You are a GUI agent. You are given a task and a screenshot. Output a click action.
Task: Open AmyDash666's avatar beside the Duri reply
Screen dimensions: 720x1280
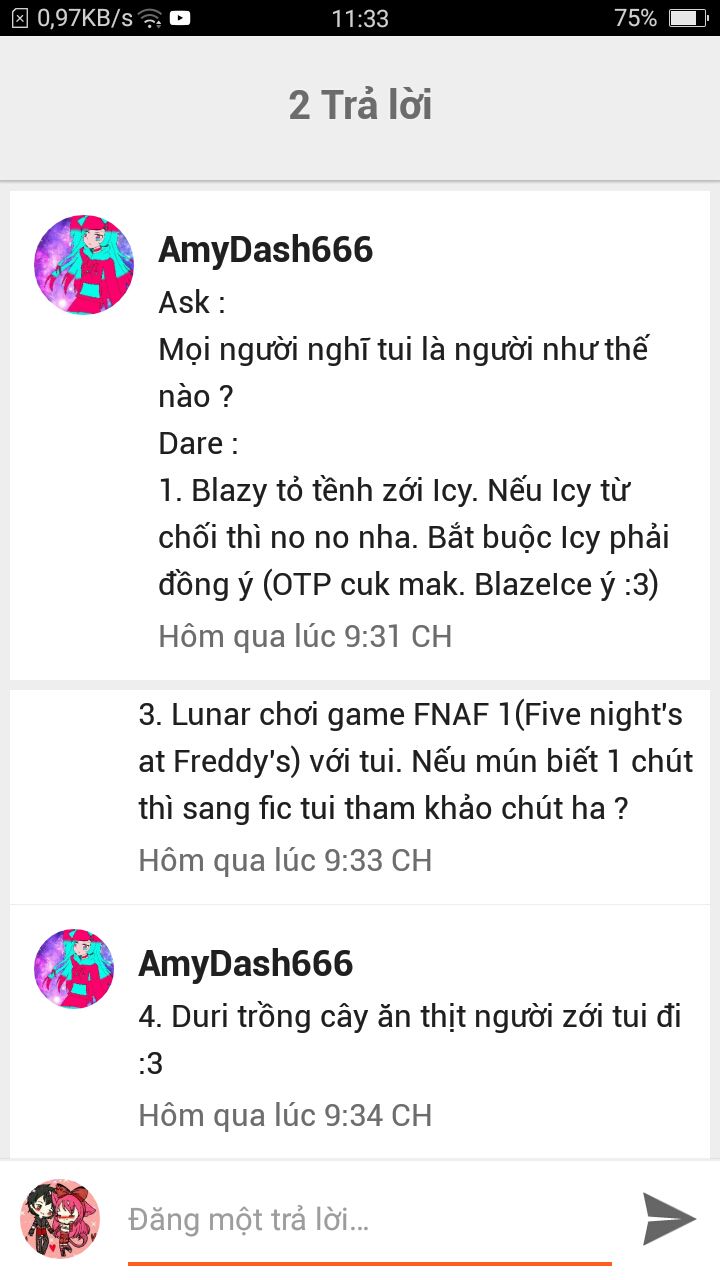(74, 968)
